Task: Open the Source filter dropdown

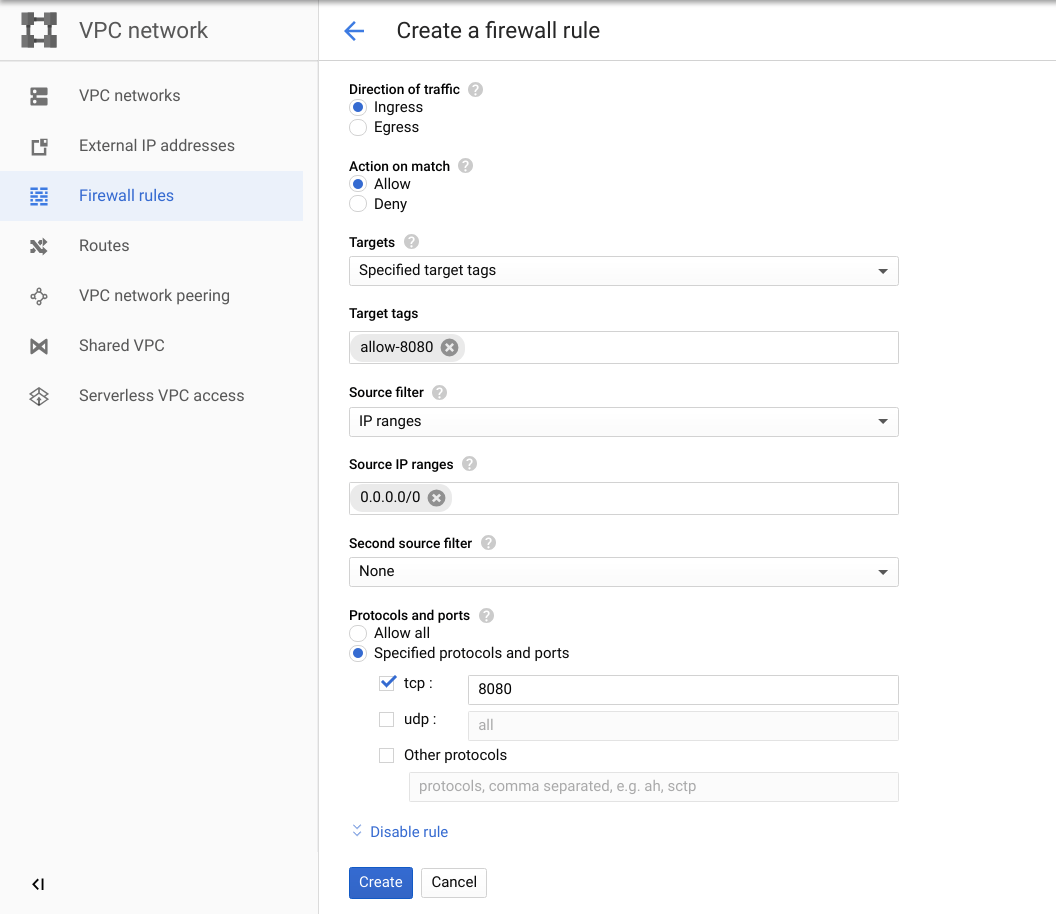Action: pyautogui.click(x=623, y=422)
